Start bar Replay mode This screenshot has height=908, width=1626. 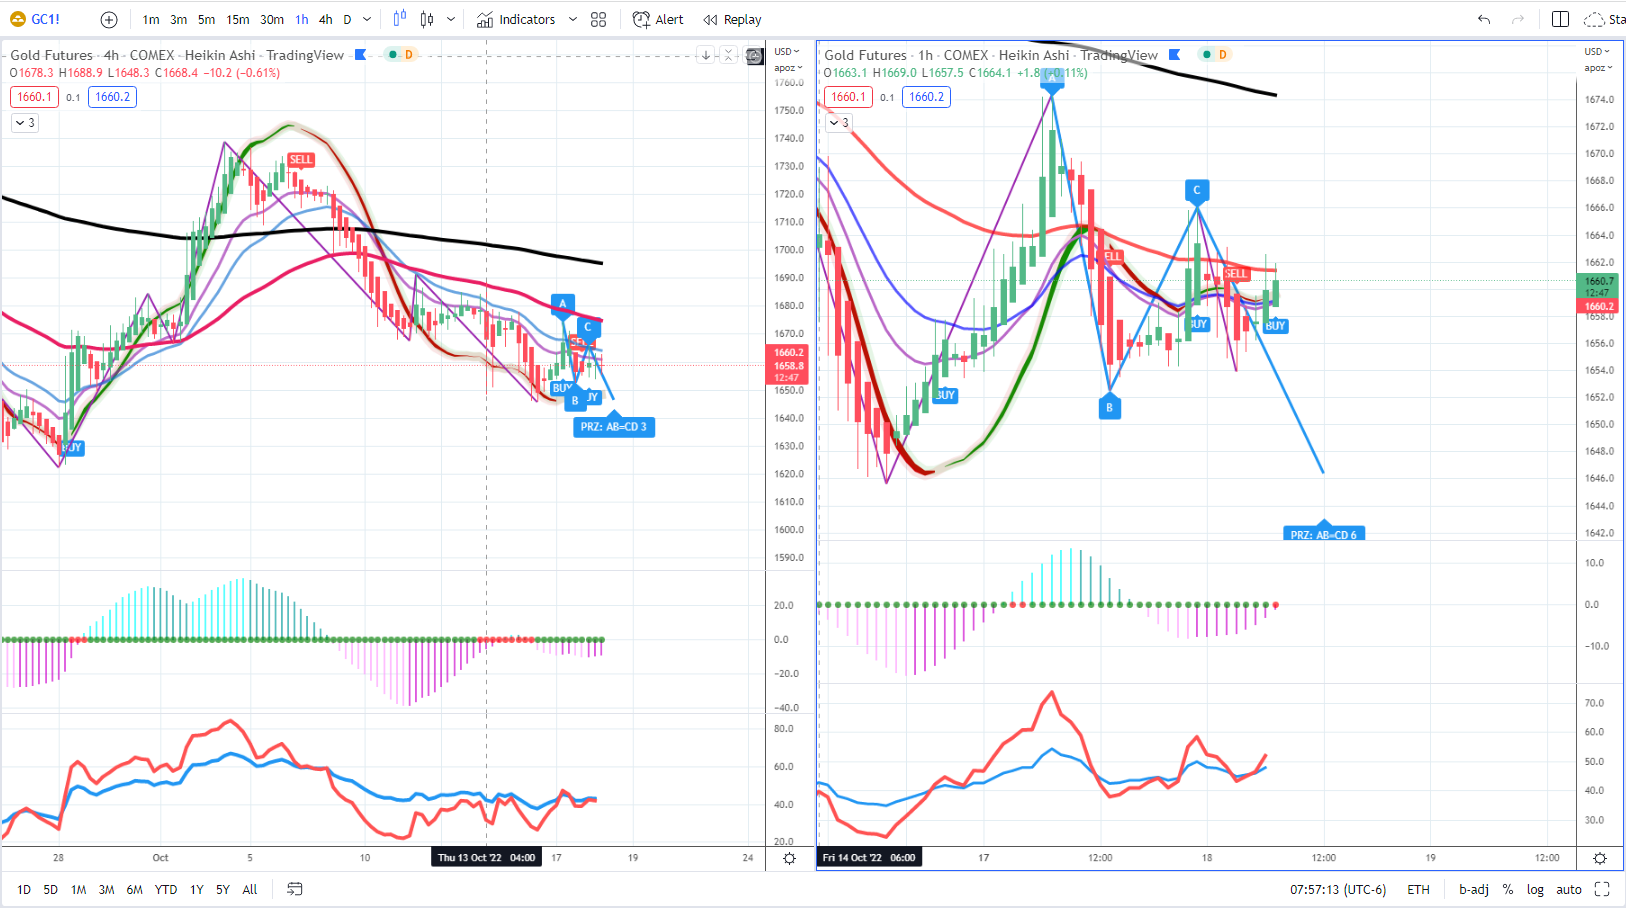tap(732, 19)
